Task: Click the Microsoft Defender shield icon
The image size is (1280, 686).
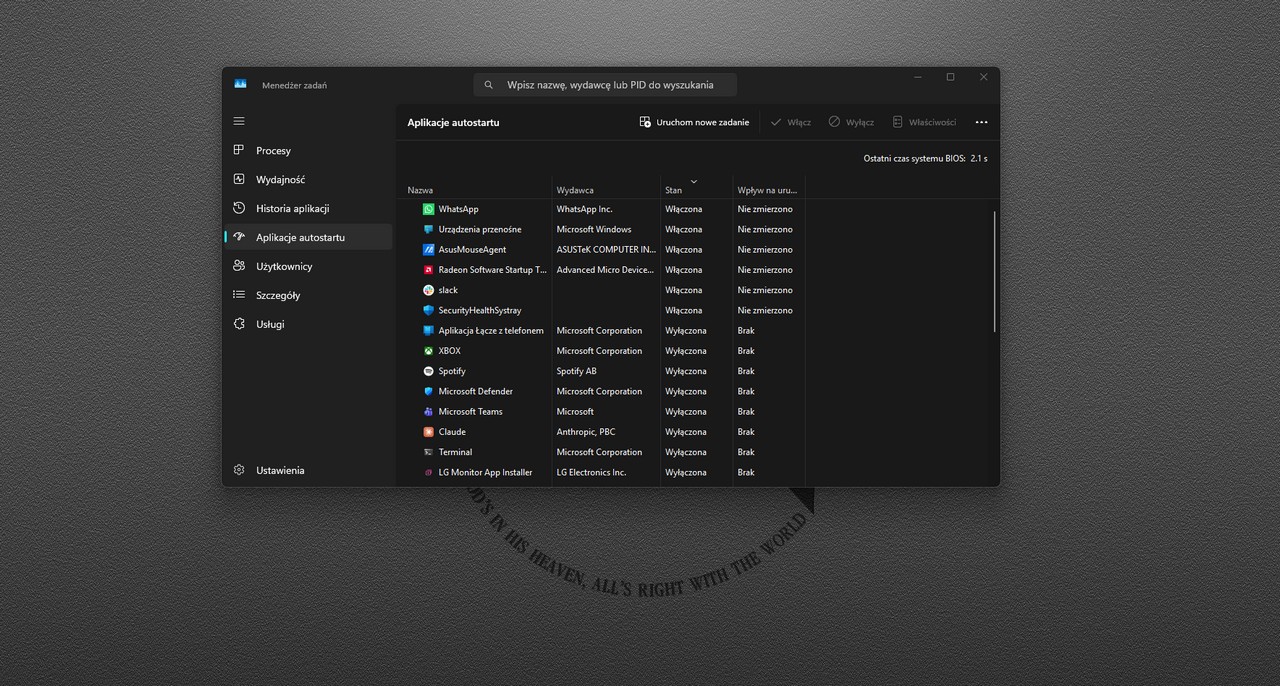Action: point(428,391)
